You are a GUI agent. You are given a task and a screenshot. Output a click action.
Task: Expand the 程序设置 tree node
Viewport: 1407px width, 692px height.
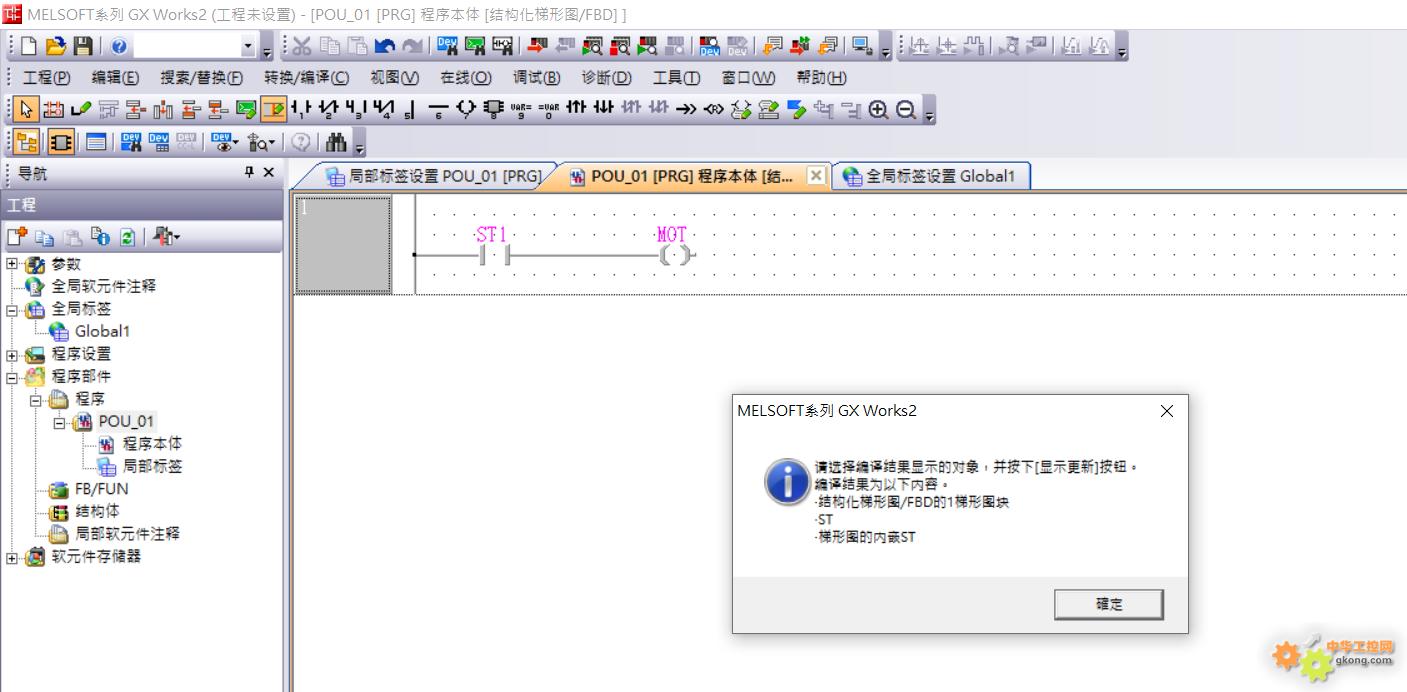click(x=12, y=355)
